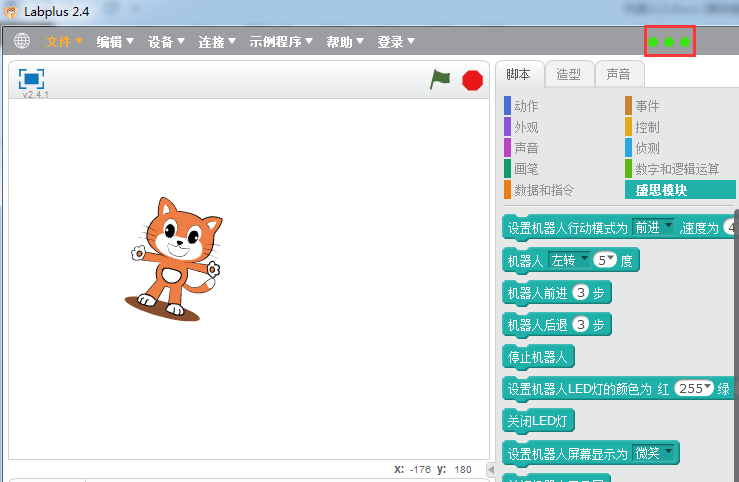Image resolution: width=739 pixels, height=482 pixels.
Task: Click the 机器人前进 block label
Action: 537,293
